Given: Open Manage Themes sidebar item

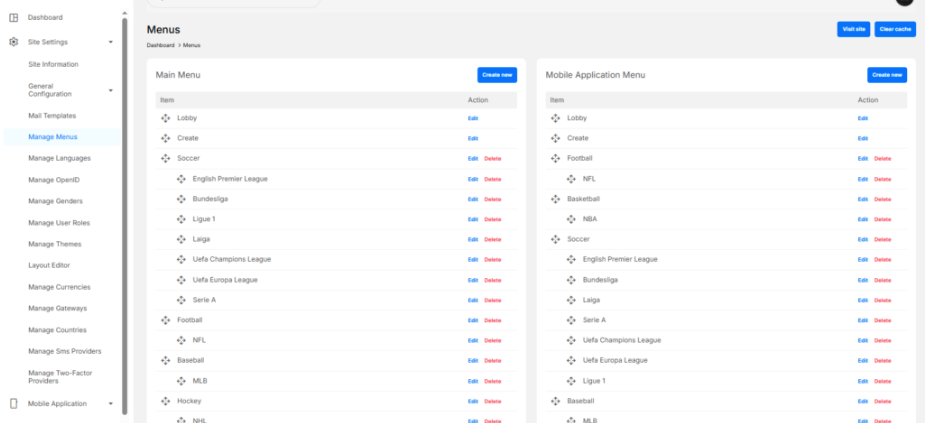Looking at the screenshot, I should click(x=54, y=244).
